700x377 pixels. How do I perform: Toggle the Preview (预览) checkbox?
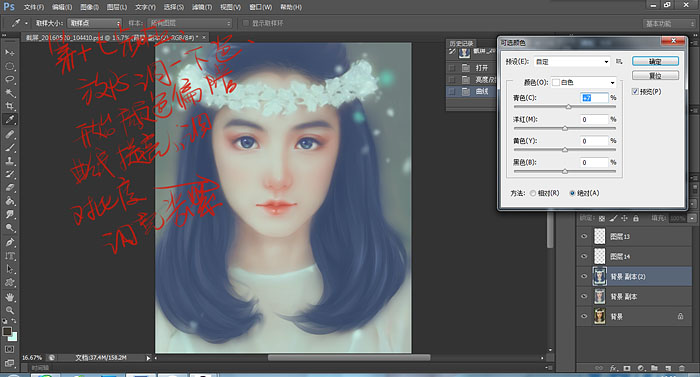click(635, 92)
